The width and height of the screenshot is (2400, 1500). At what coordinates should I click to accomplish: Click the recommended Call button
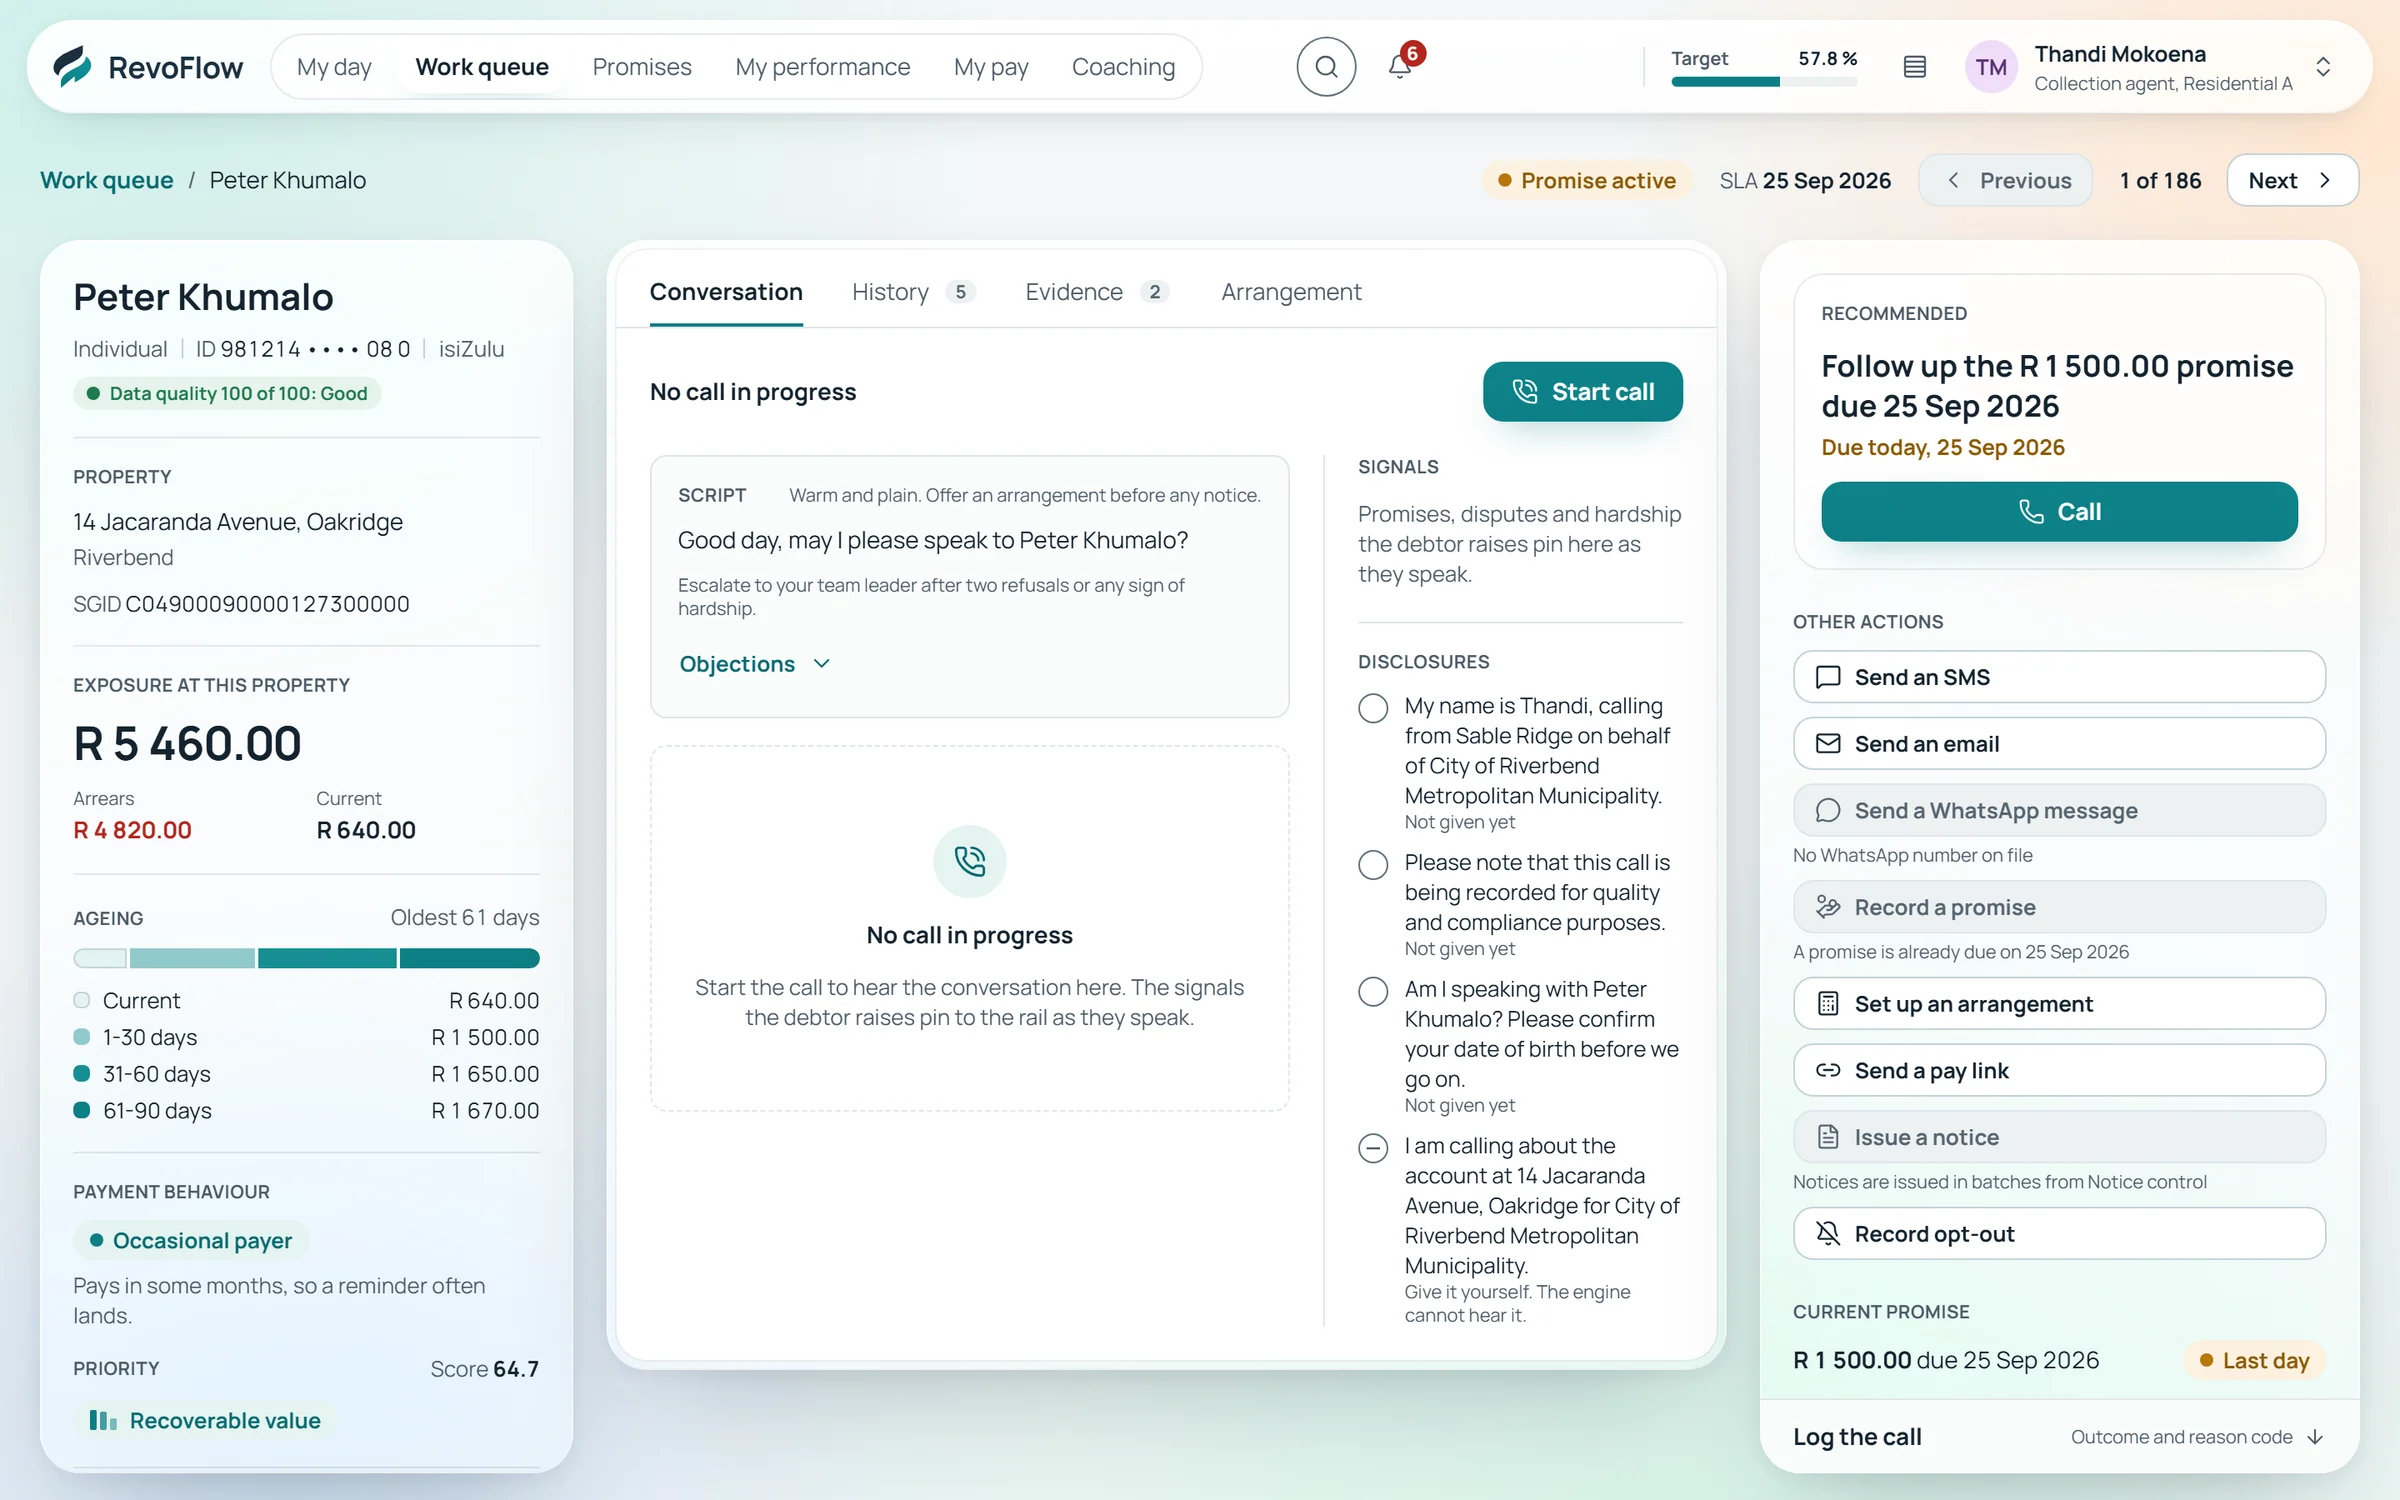pyautogui.click(x=2059, y=512)
